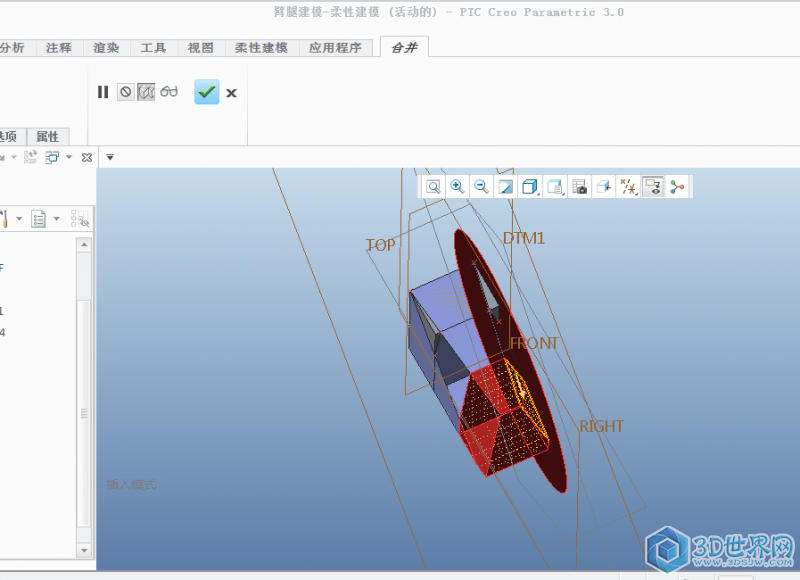Open the 柔性建模 ribbon tab
The height and width of the screenshot is (580, 800).
click(261, 48)
